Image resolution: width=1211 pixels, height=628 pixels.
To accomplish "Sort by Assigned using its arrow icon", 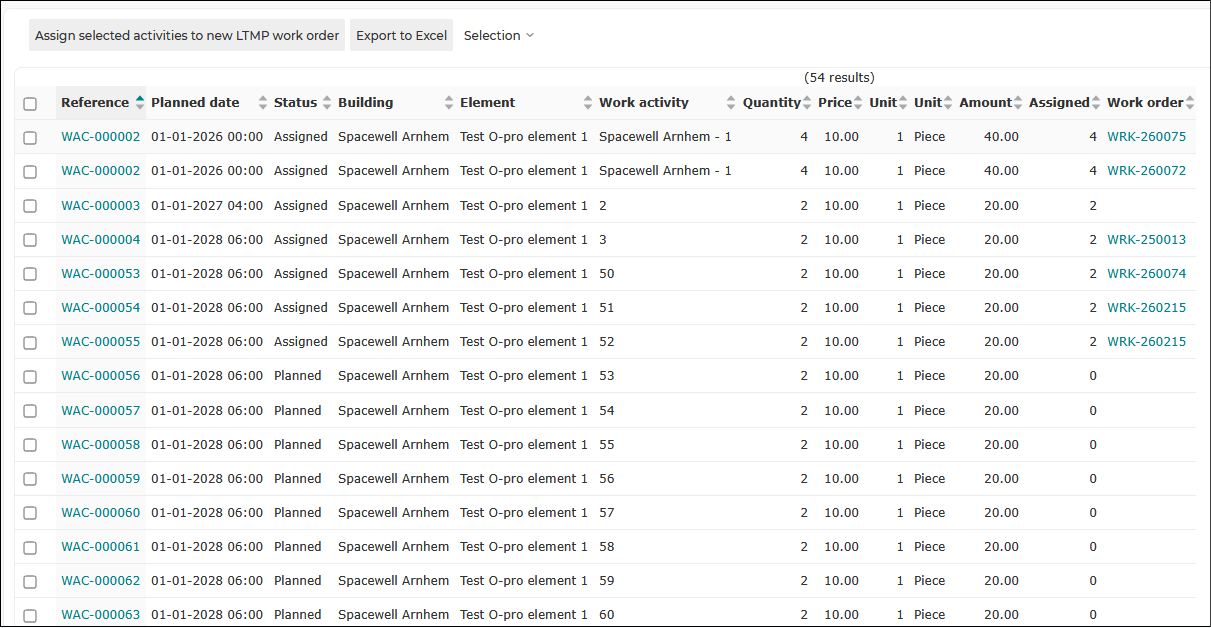I will (1096, 102).
